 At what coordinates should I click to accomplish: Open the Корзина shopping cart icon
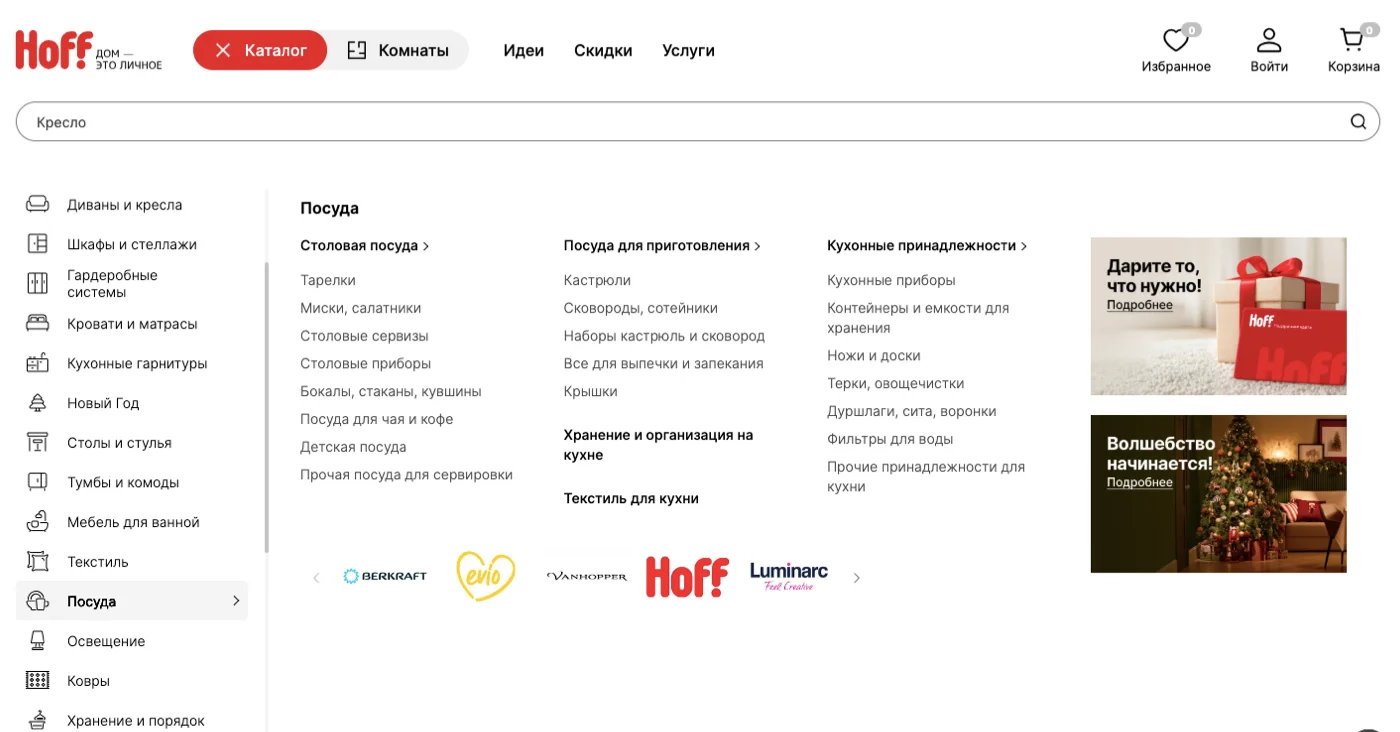[1352, 41]
